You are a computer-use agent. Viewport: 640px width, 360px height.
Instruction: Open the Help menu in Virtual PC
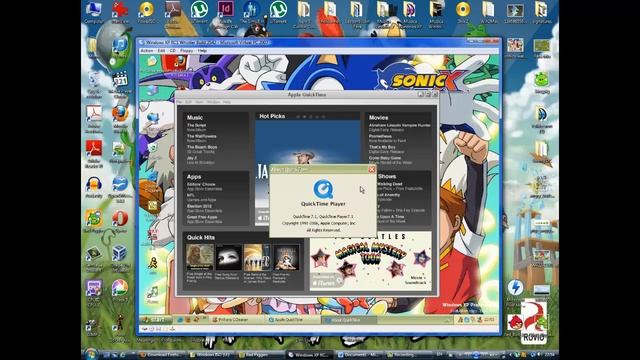pyautogui.click(x=202, y=51)
